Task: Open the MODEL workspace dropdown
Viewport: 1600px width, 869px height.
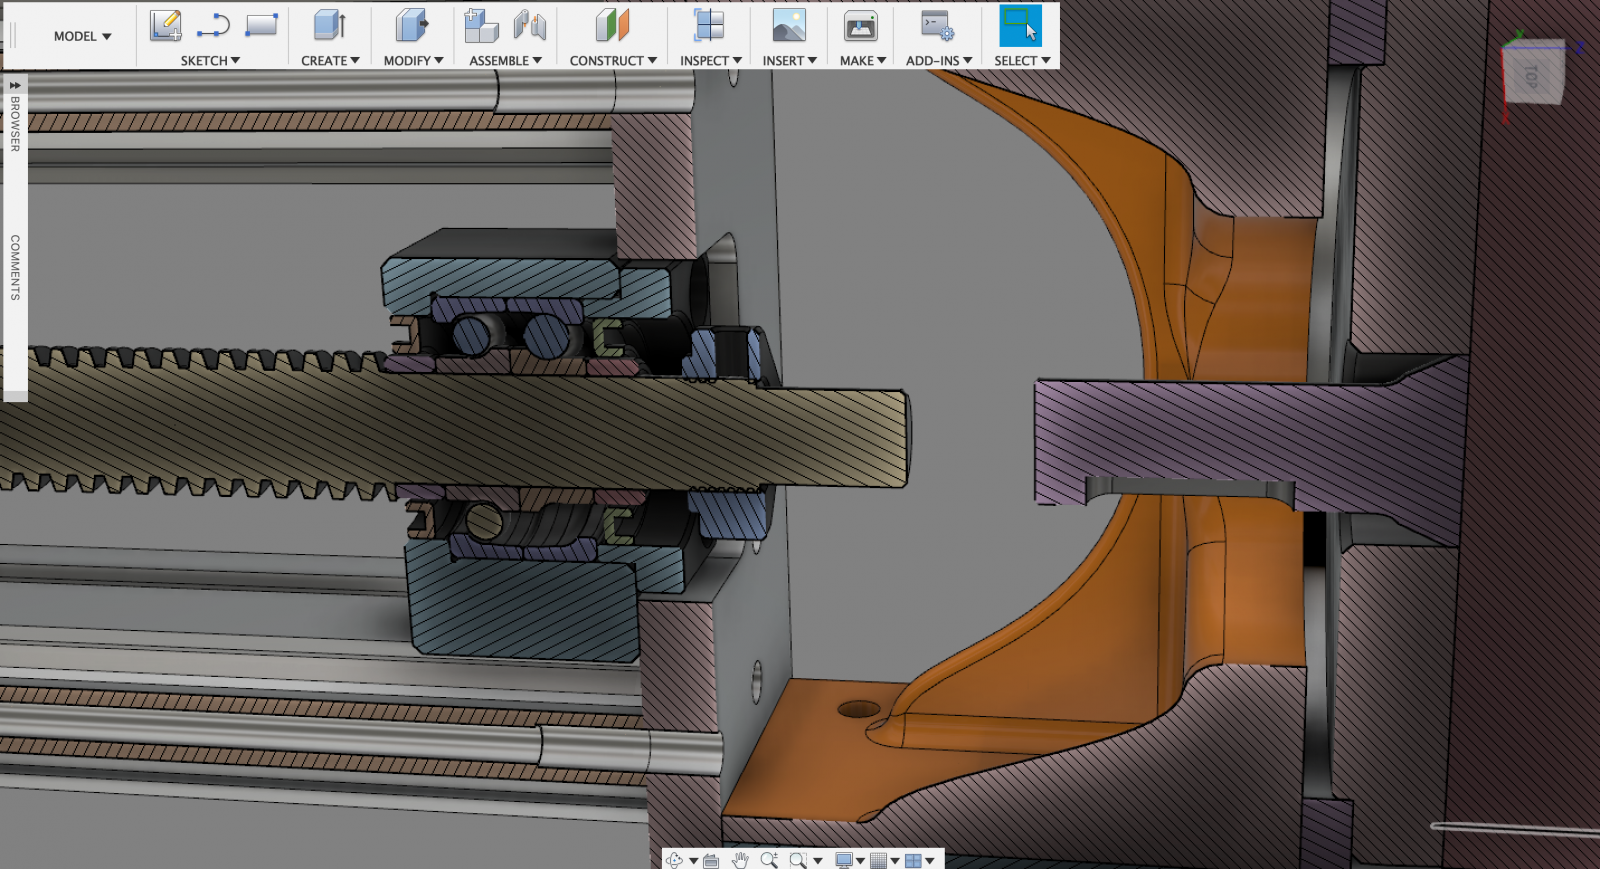Action: (82, 36)
